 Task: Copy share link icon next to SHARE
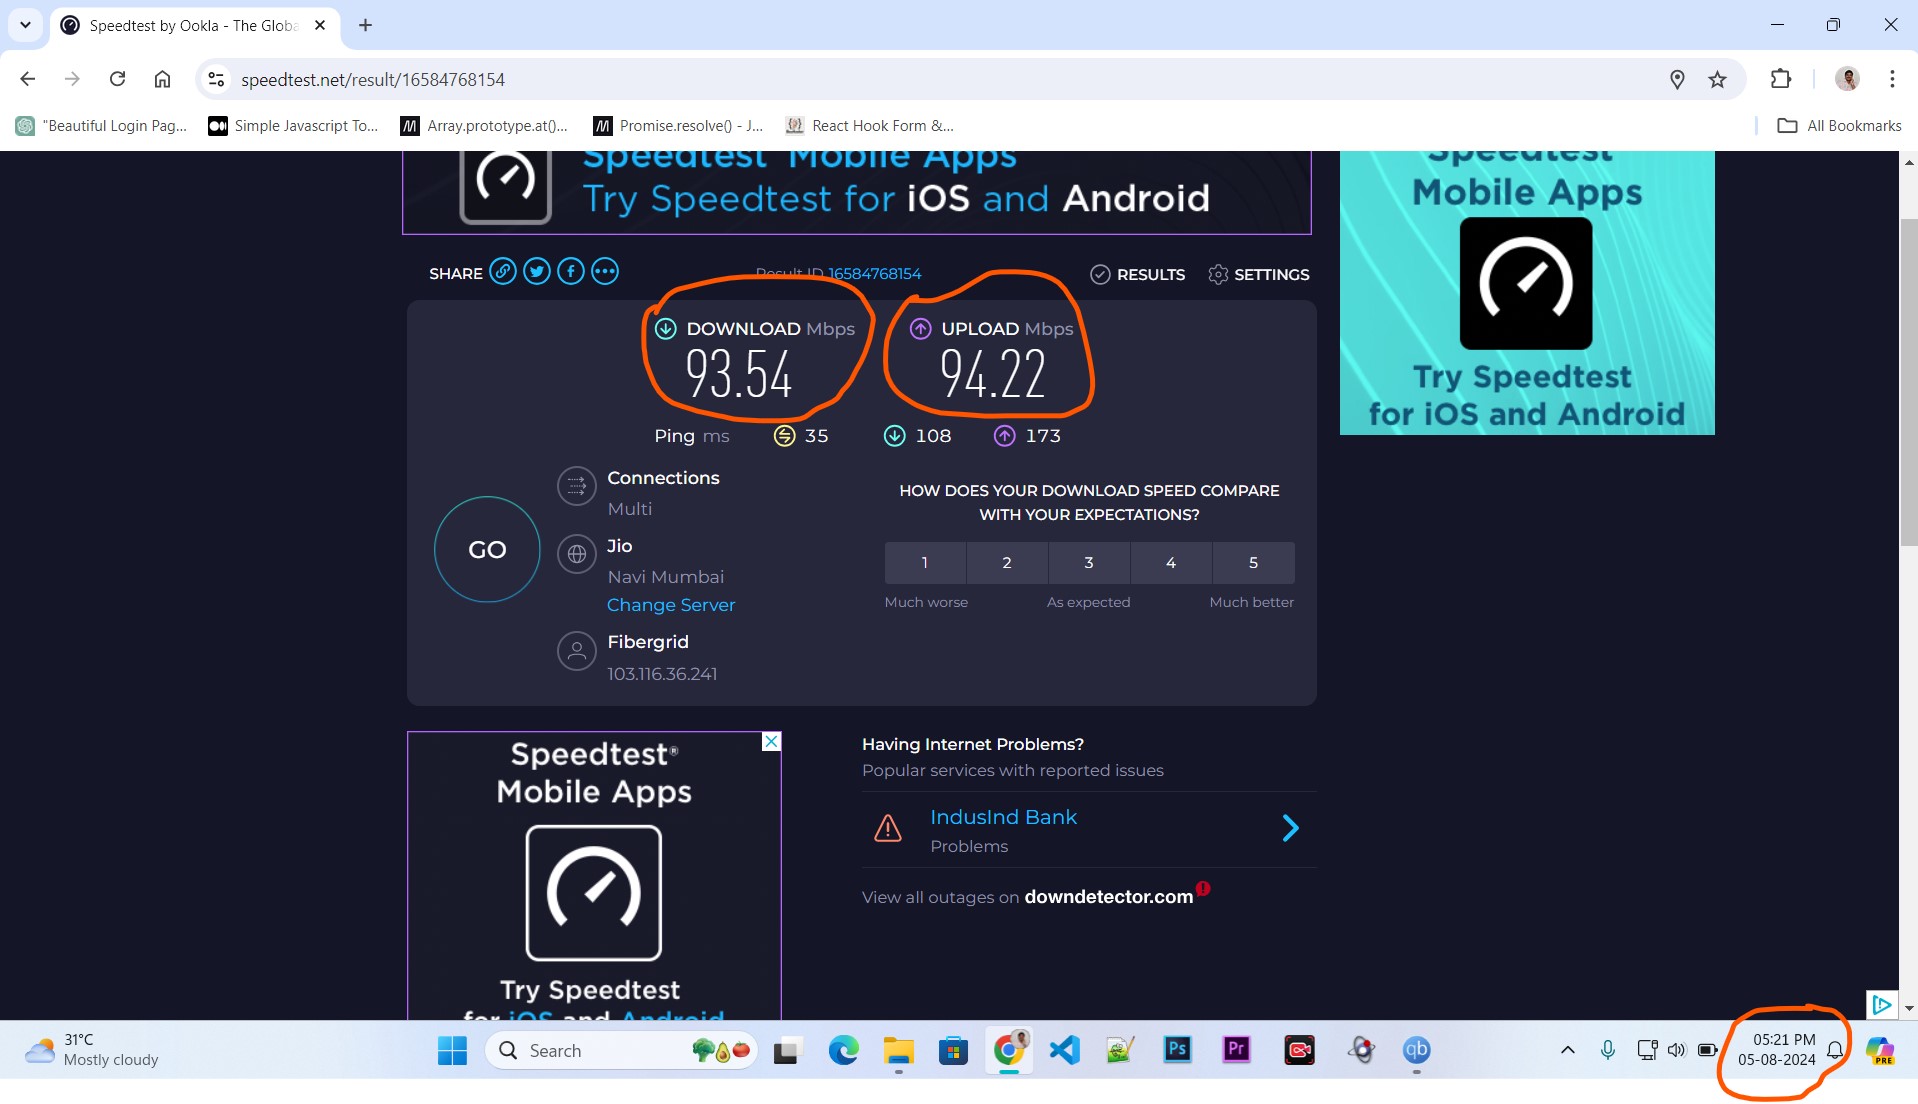[x=503, y=272]
